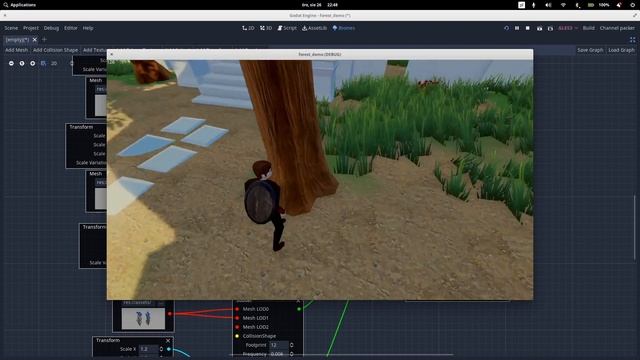
Task: Toggle distraction-free mode icon
Action: [x=632, y=40]
